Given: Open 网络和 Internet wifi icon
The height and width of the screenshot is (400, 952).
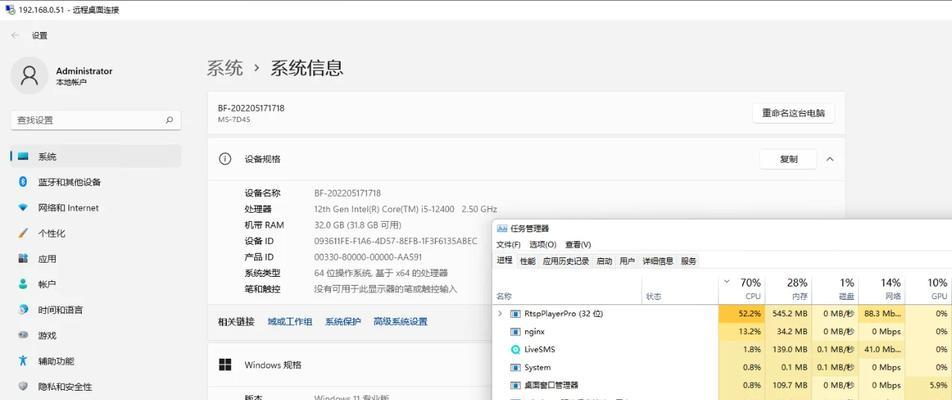Looking at the screenshot, I should point(23,208).
